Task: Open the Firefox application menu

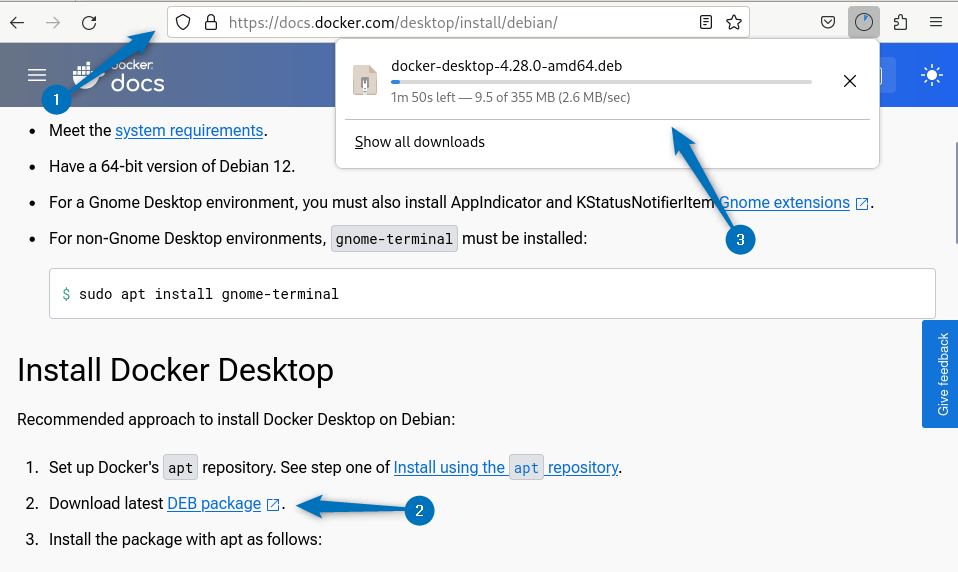Action: click(x=935, y=23)
